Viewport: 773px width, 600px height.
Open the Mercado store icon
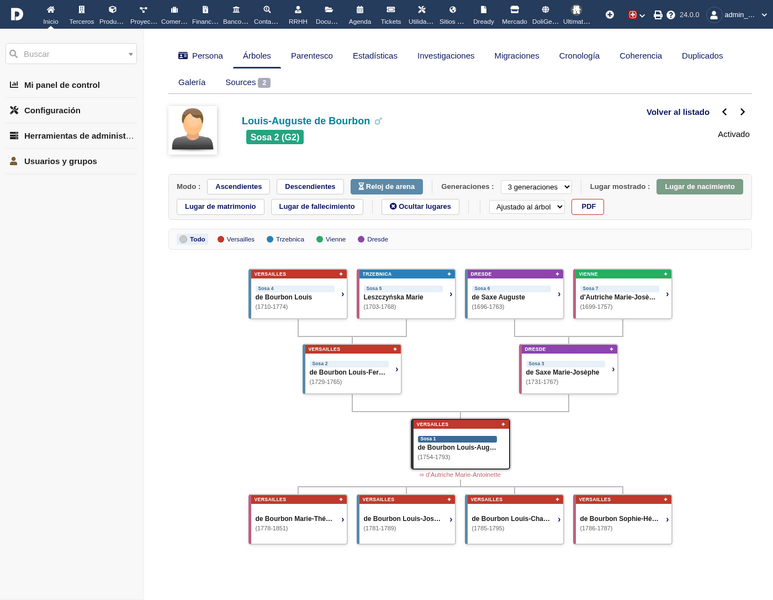point(514,9)
